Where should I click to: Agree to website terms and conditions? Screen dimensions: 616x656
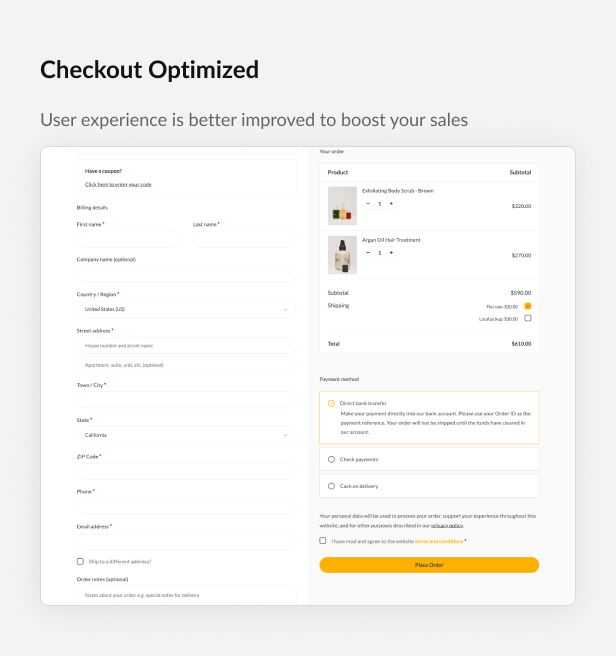click(323, 540)
